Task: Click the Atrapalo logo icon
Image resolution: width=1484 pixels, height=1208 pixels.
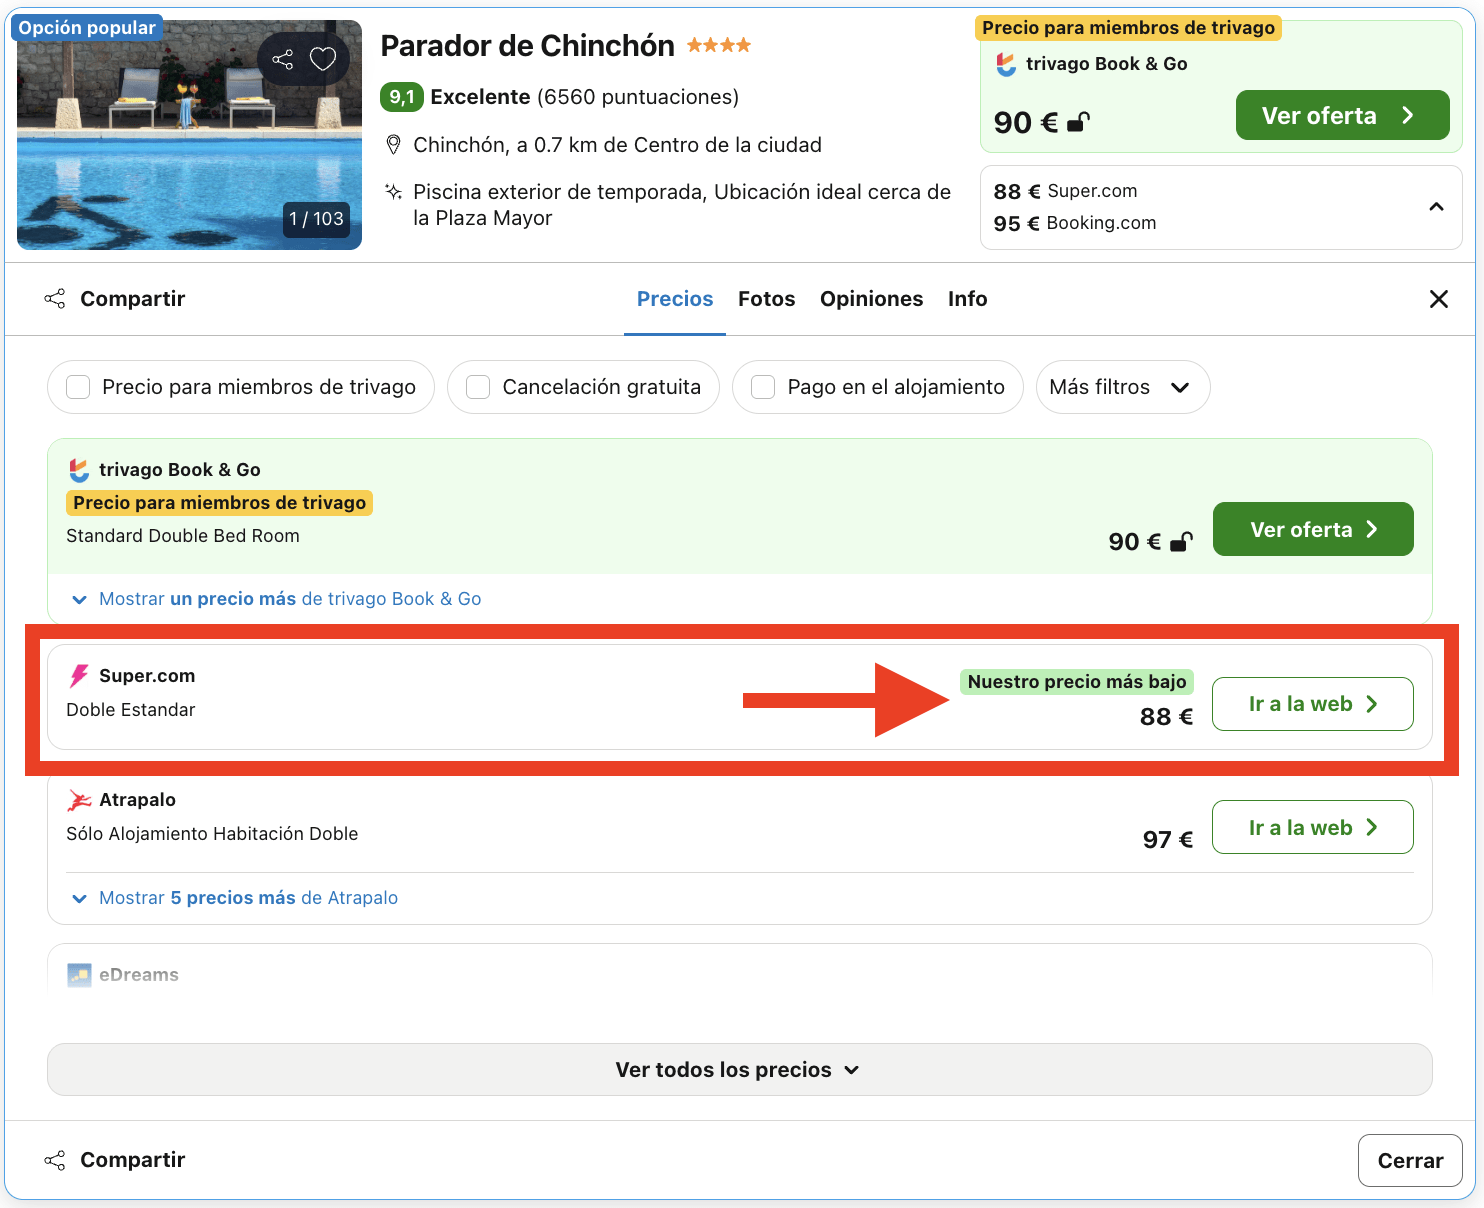Action: tap(78, 799)
